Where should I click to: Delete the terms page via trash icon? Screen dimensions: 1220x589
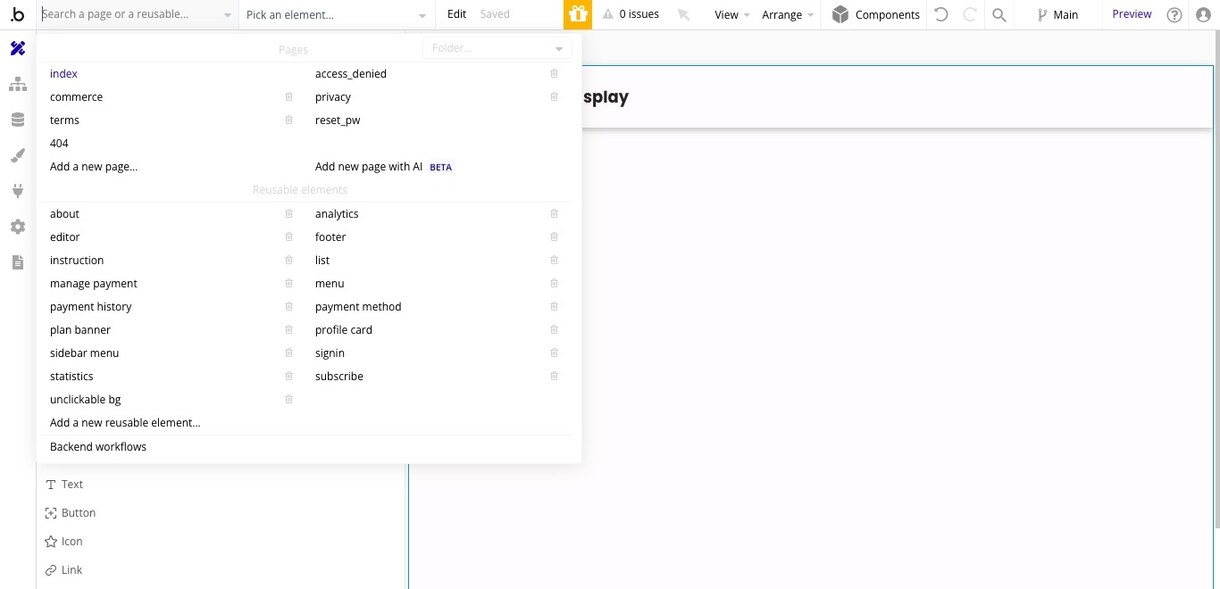(289, 120)
